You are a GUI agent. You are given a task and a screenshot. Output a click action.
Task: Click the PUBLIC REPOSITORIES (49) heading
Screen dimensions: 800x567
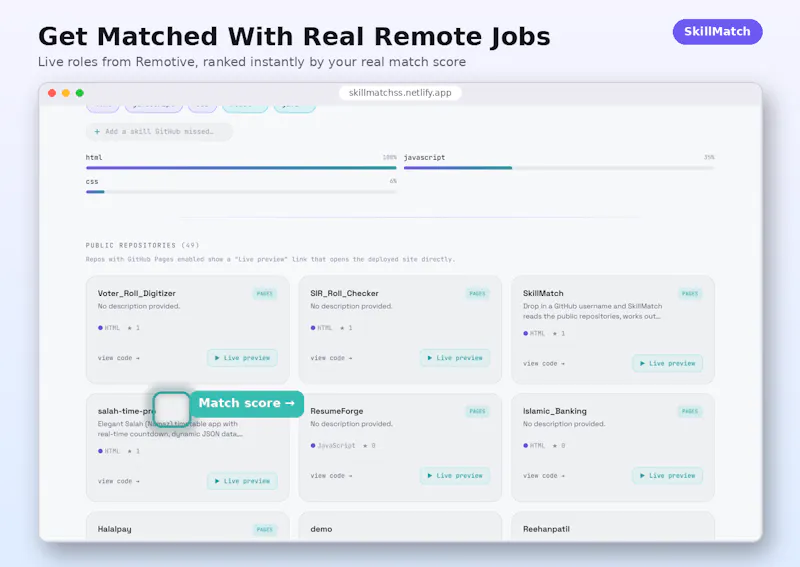(142, 245)
